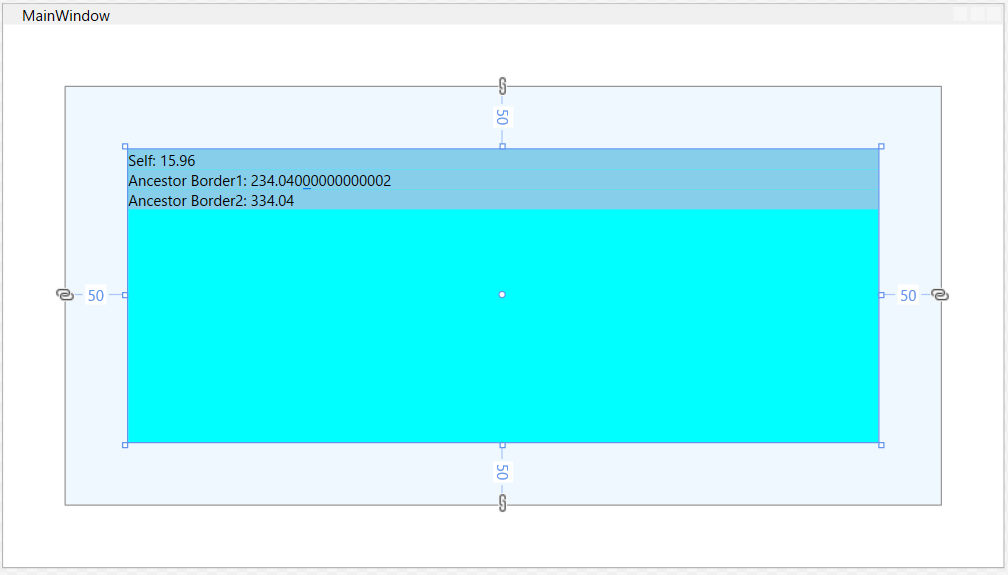Click the MainWindow title text
Viewport: 1008px width, 575px height.
click(x=66, y=15)
